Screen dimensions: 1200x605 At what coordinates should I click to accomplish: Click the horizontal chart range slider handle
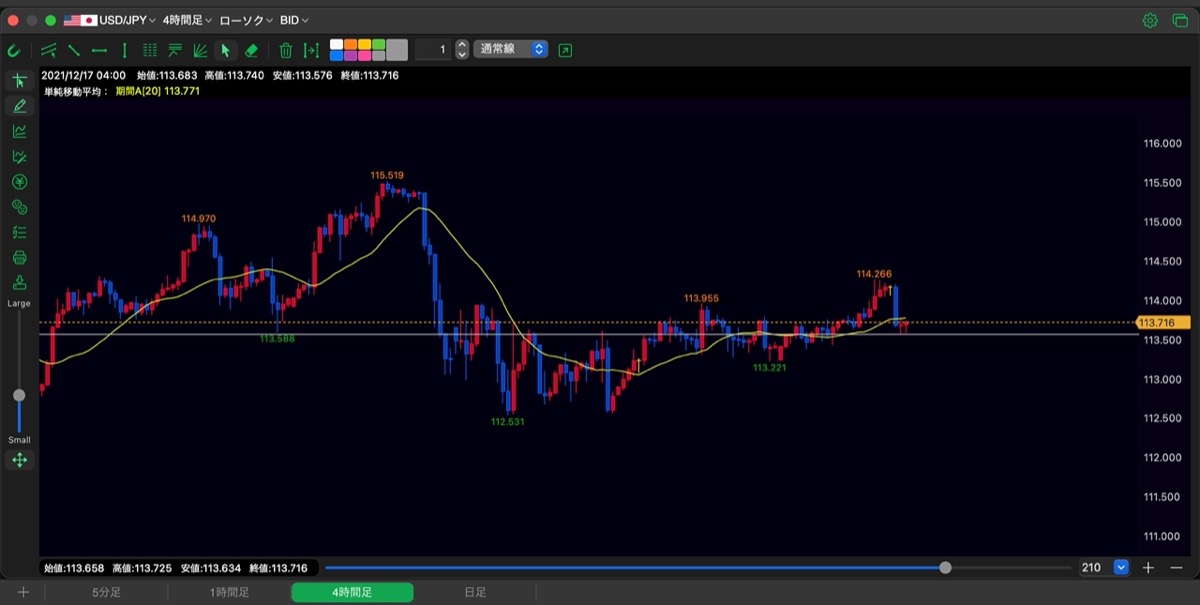(x=945, y=568)
